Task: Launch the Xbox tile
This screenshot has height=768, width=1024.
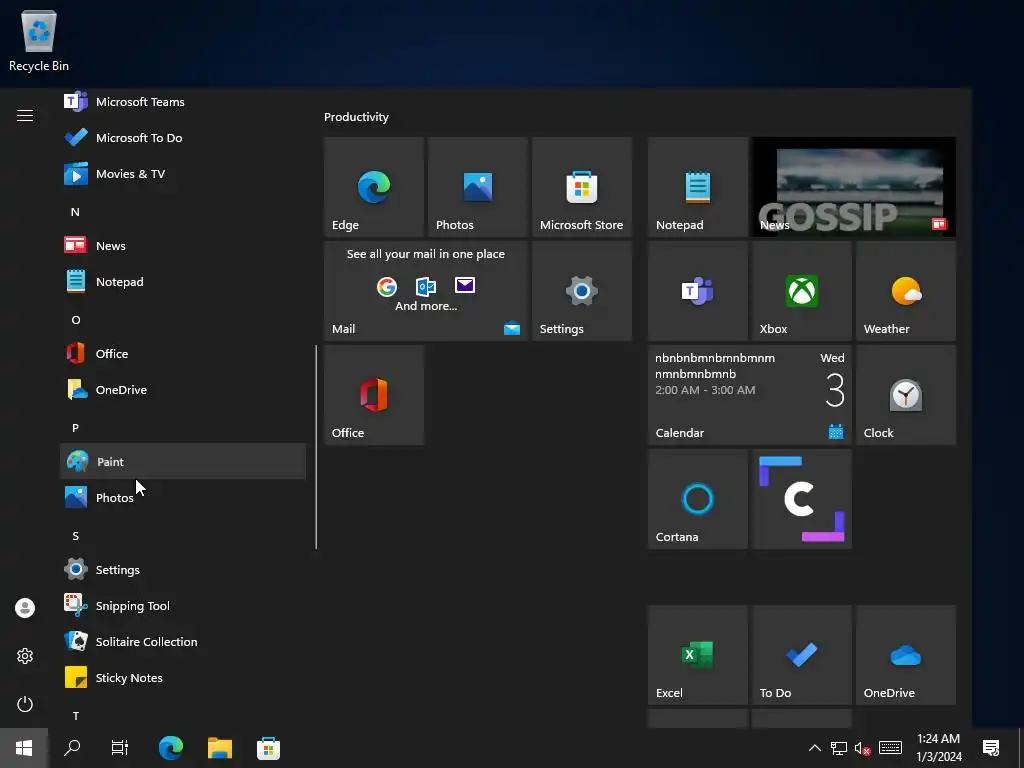Action: pyautogui.click(x=802, y=291)
